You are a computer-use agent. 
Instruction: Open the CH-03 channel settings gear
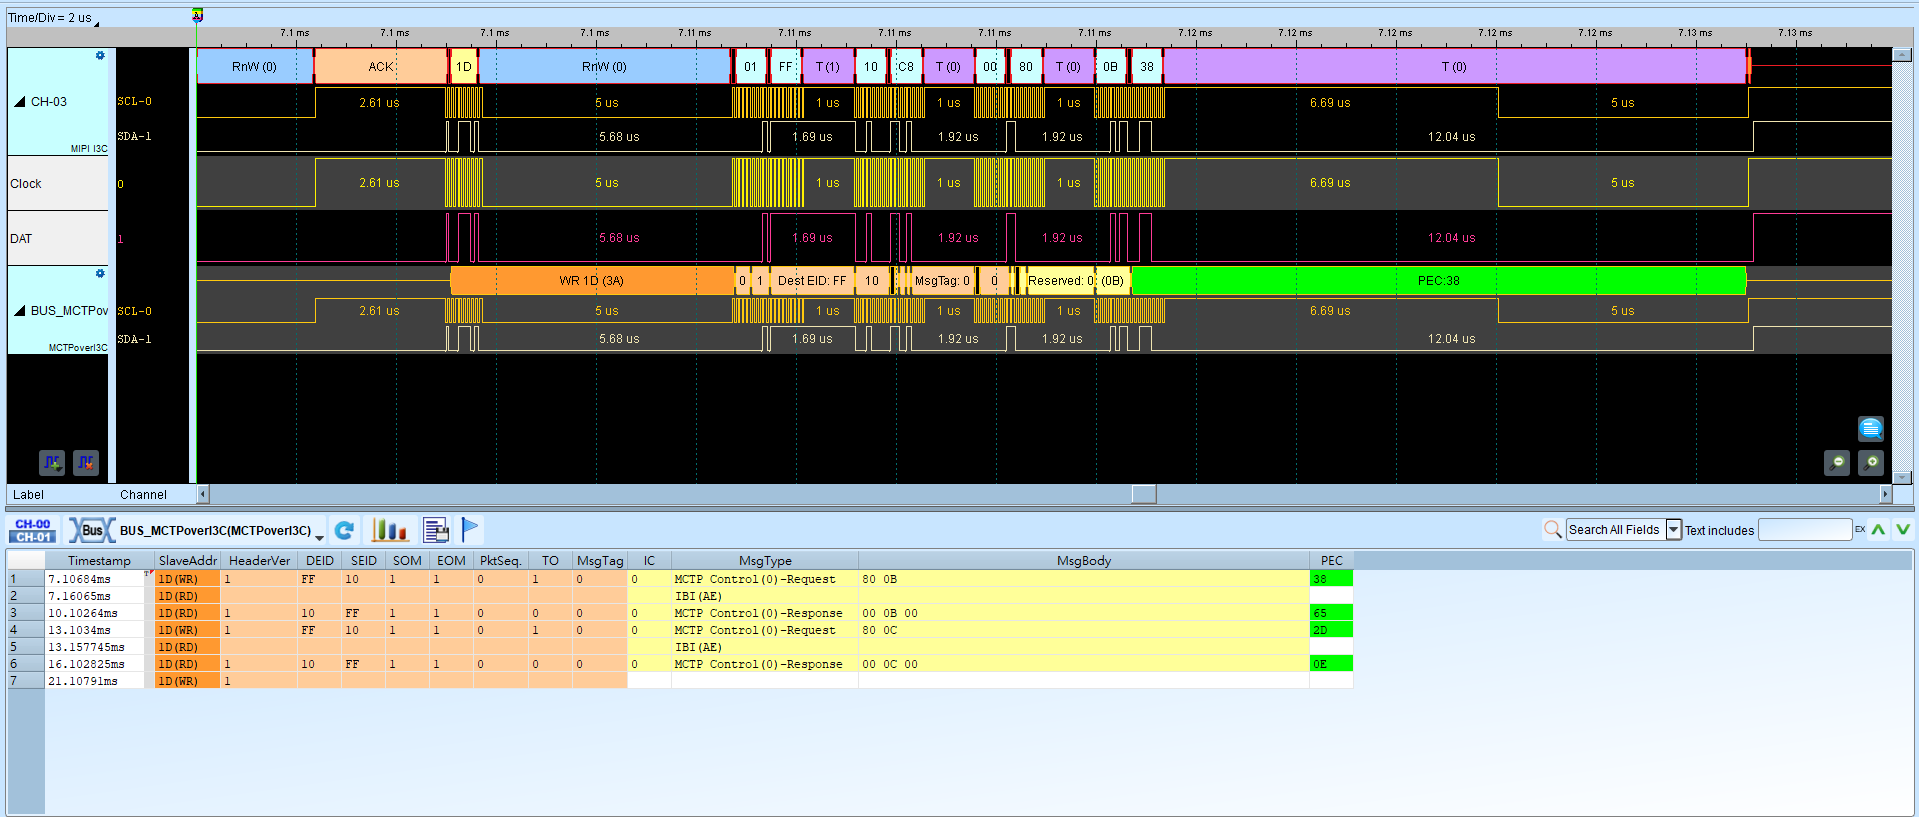coord(100,56)
